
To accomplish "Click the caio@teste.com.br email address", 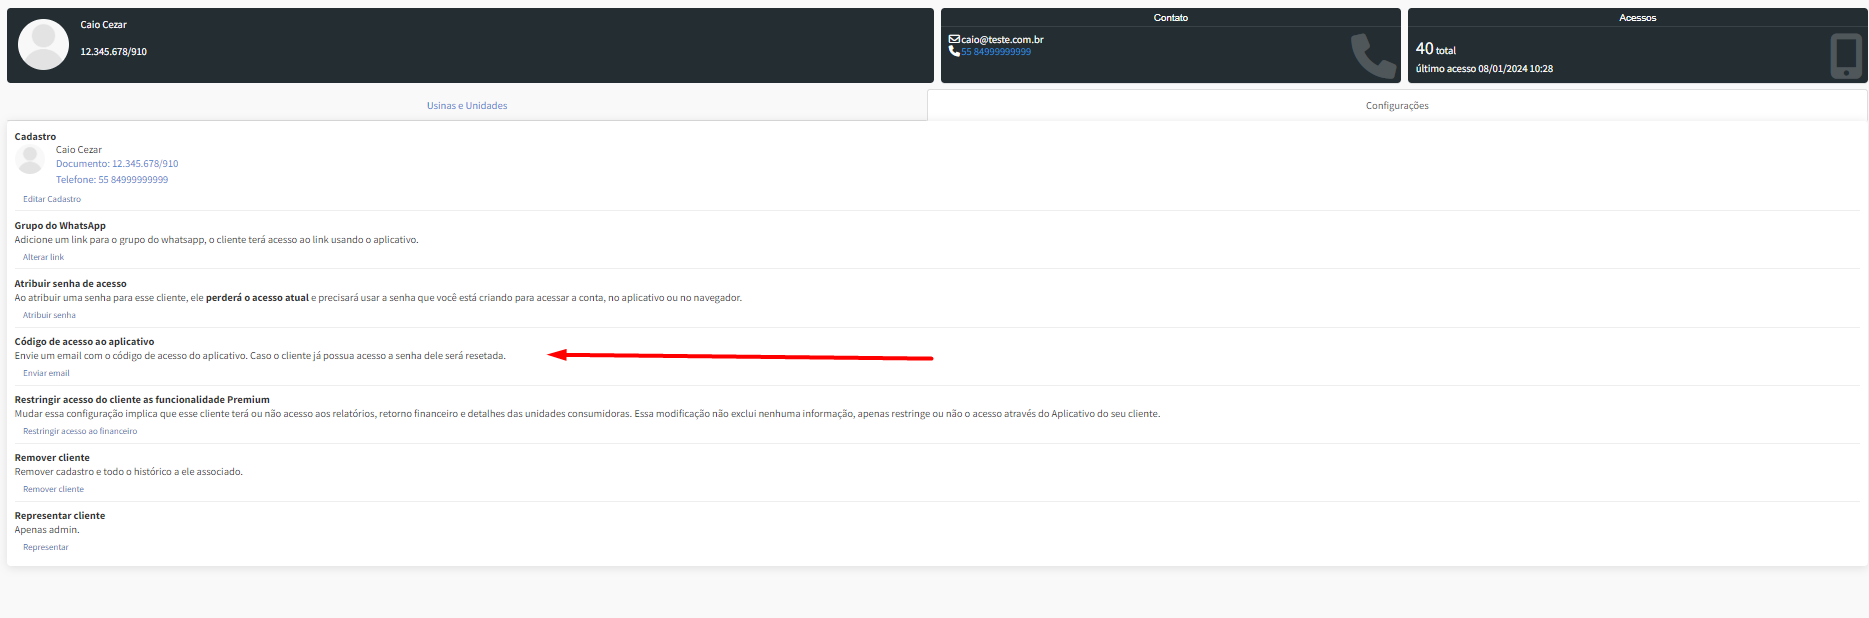I will (1002, 40).
